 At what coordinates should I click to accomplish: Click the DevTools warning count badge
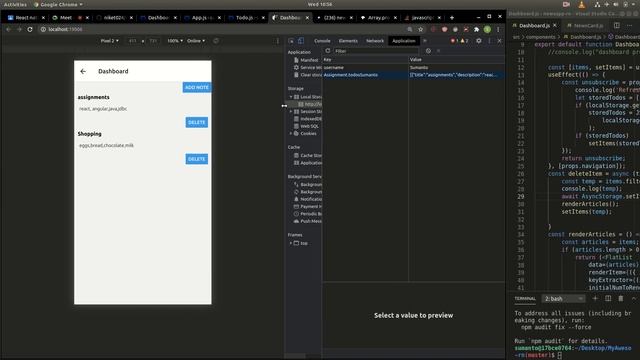point(464,41)
